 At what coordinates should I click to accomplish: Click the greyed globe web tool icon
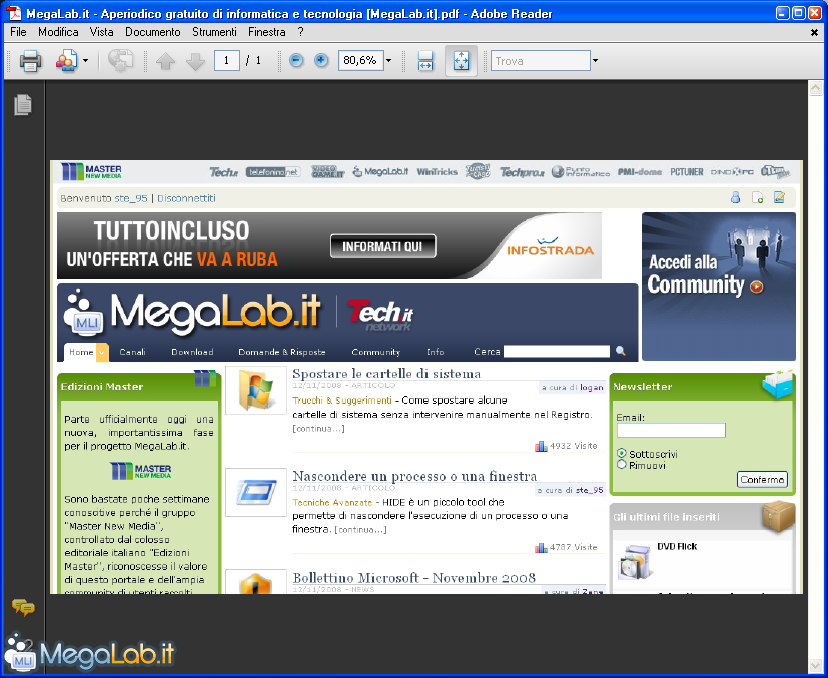tap(120, 61)
